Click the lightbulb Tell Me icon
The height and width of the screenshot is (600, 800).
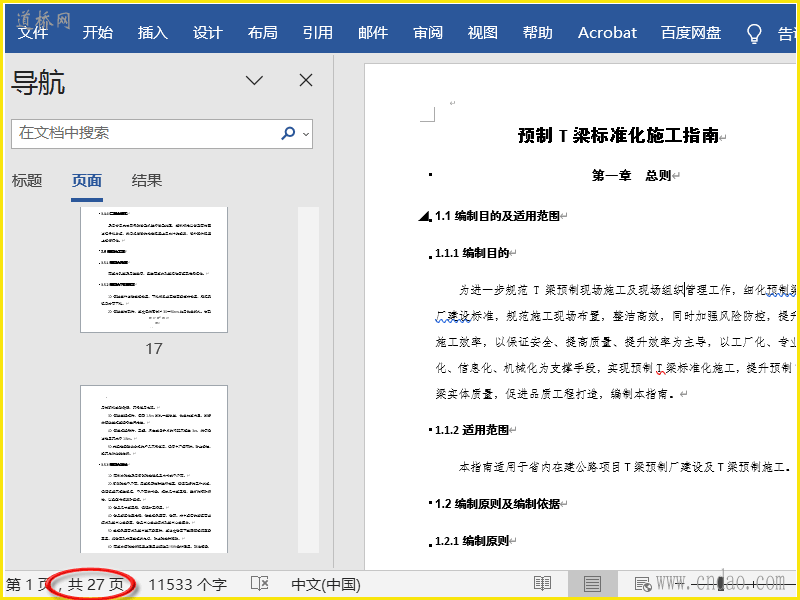click(754, 34)
